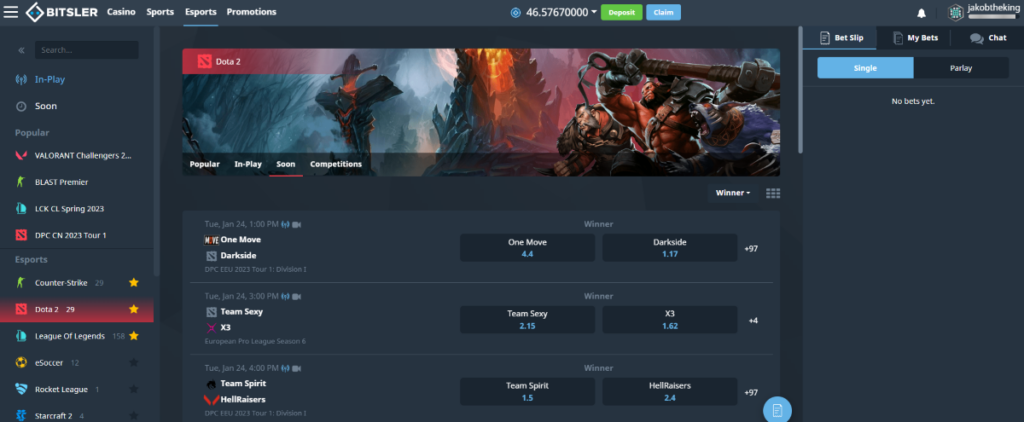Viewport: 1024px width, 422px height.
Task: Open floating bet slip button
Action: click(777, 410)
